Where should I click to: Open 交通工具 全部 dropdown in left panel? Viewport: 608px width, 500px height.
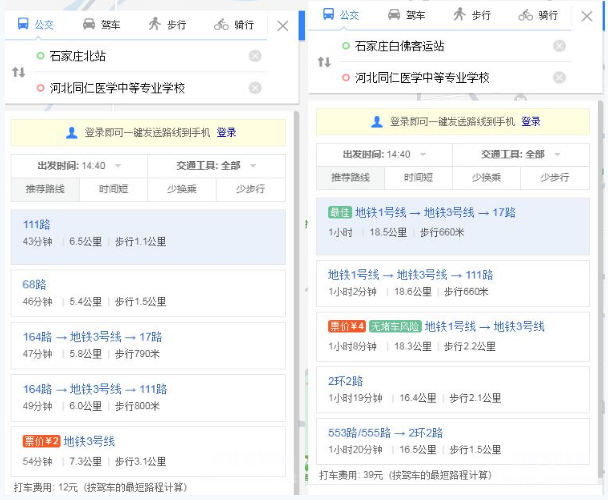coord(216,166)
